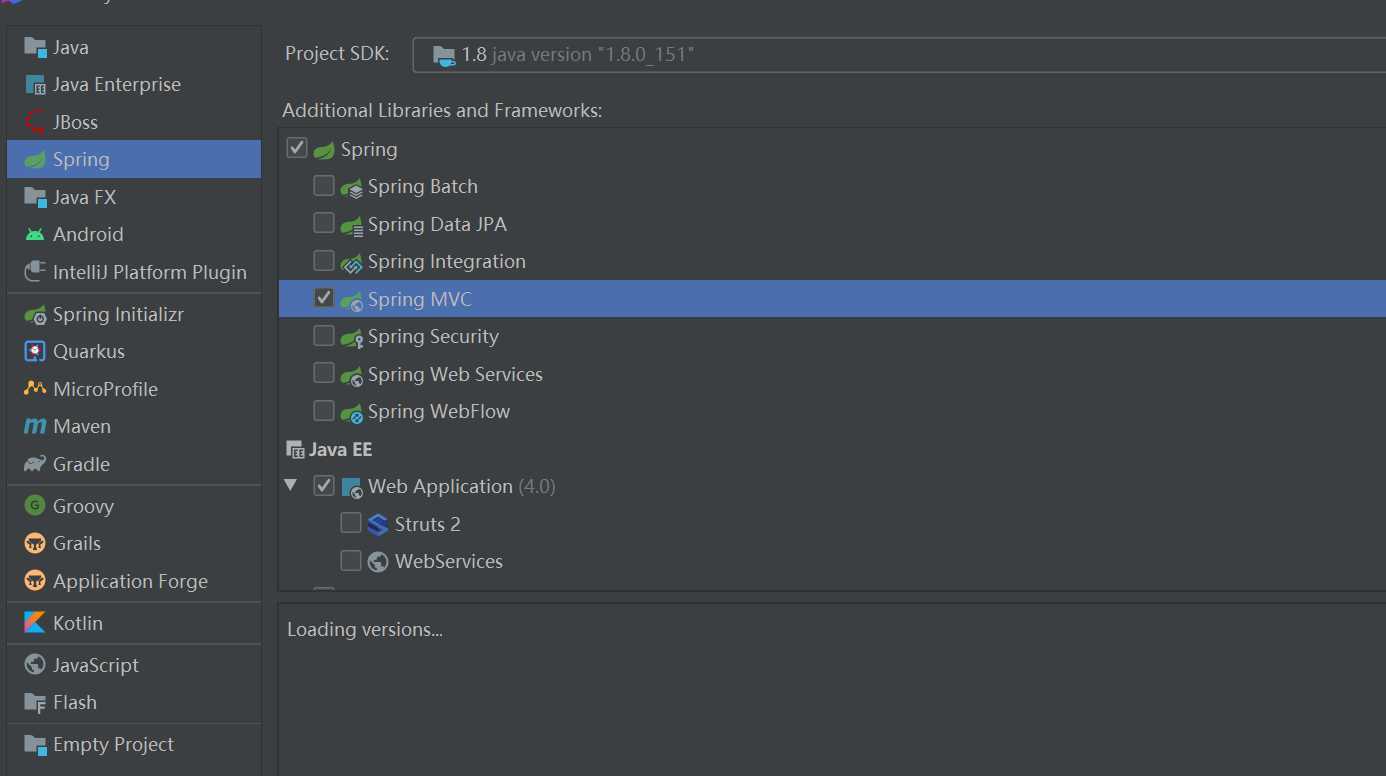Viewport: 1386px width, 776px height.
Task: Enable the Spring Batch checkbox
Action: 324,185
